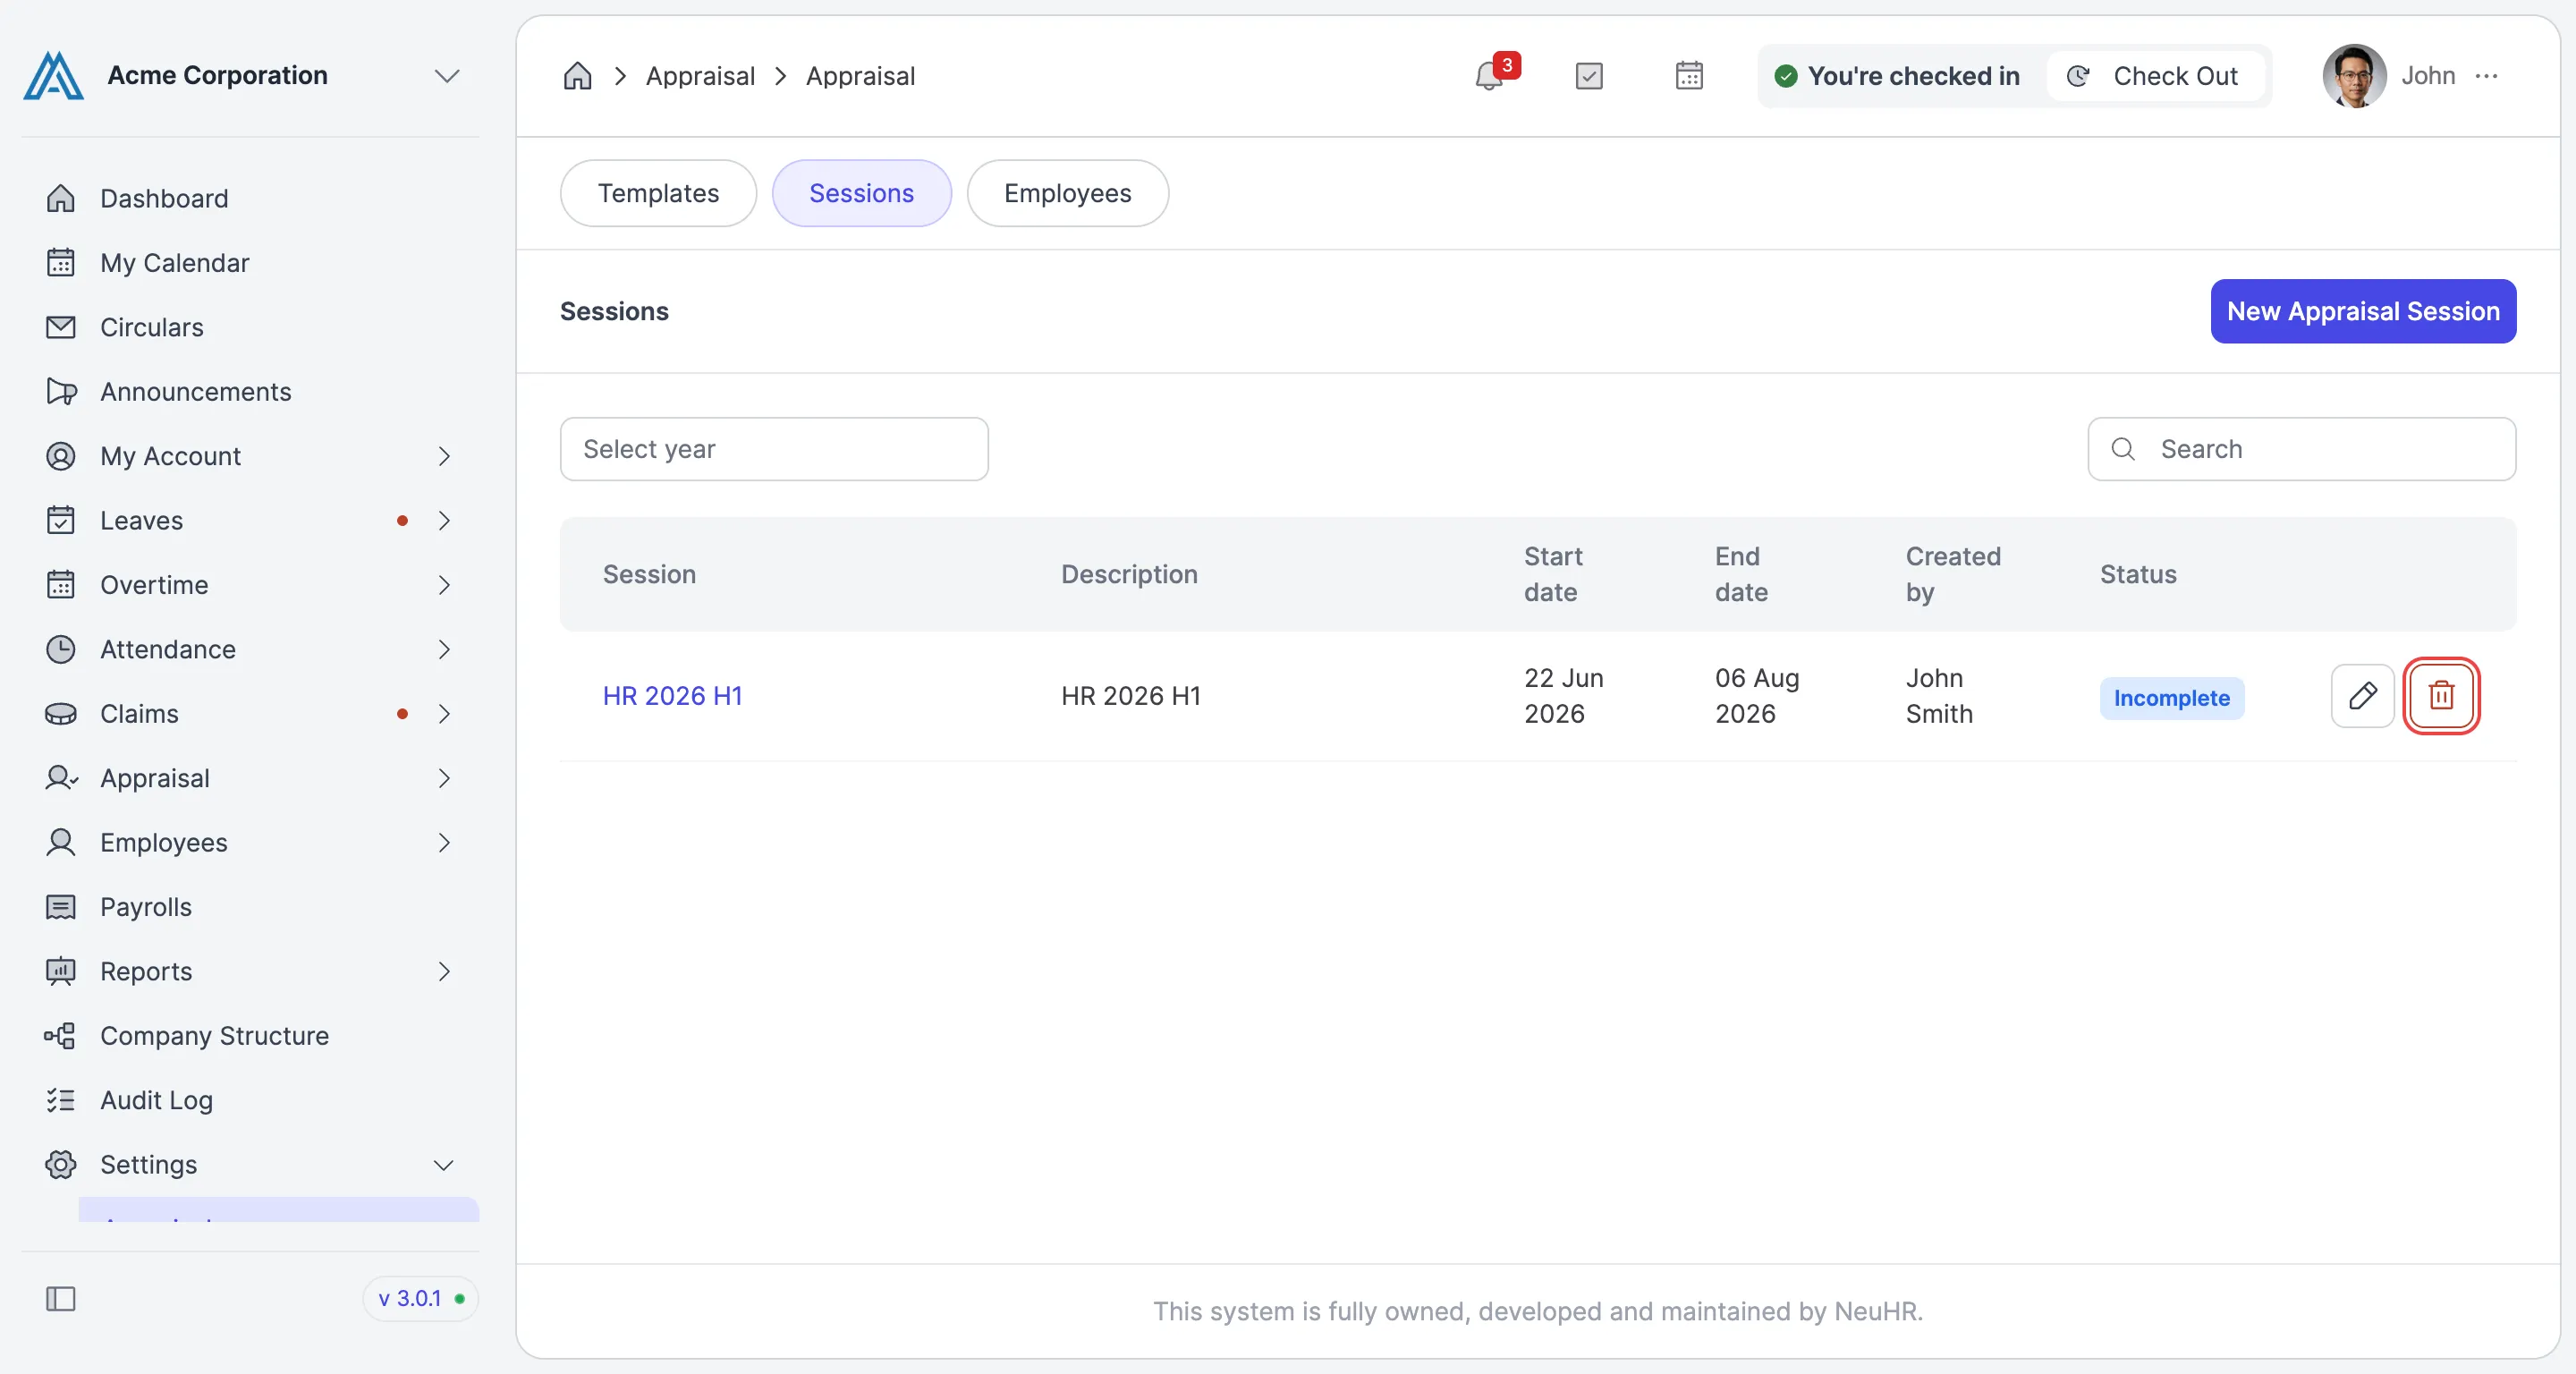Click the Incomplete status badge
Image resolution: width=2576 pixels, height=1374 pixels.
2172,698
